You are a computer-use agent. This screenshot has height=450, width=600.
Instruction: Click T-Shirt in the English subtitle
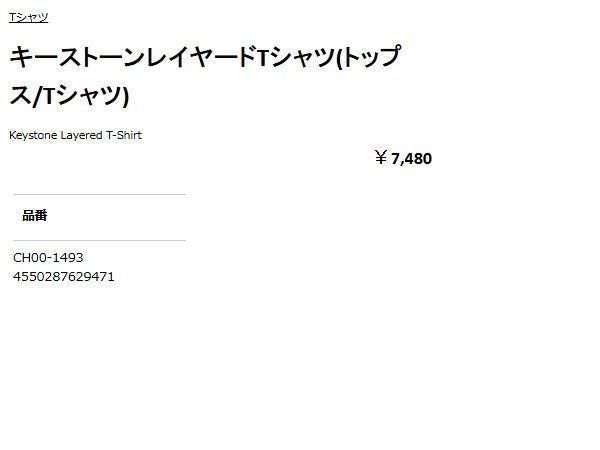click(124, 135)
